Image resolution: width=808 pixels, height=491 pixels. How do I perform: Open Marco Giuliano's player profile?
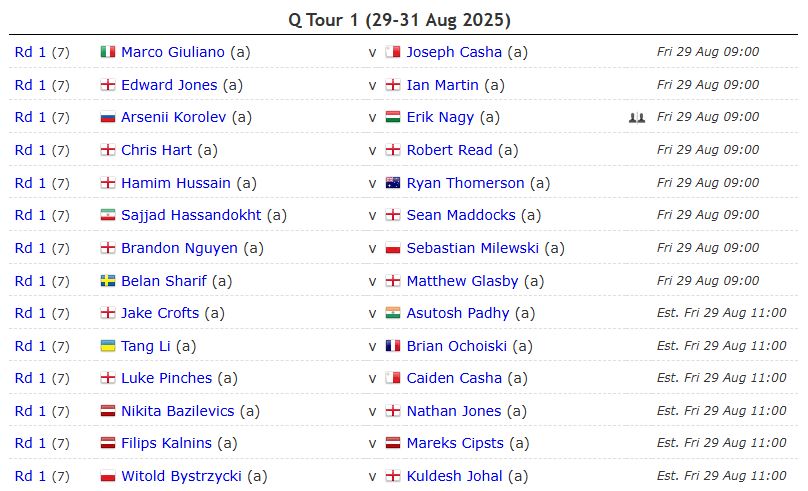click(173, 52)
